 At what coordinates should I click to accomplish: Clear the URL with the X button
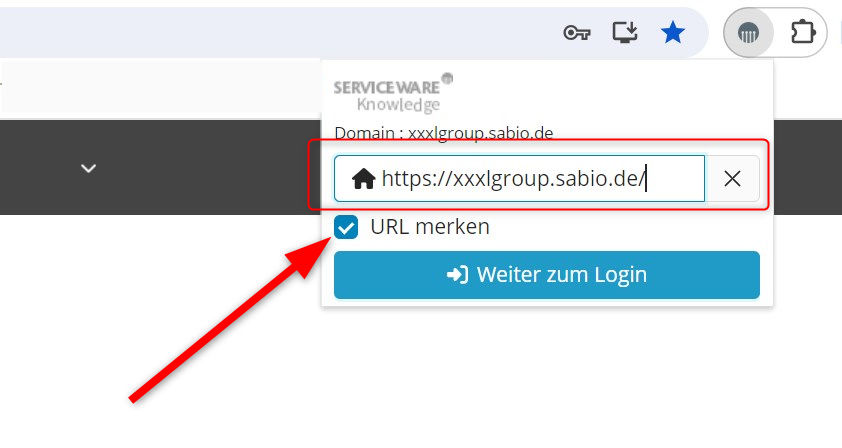(x=732, y=179)
